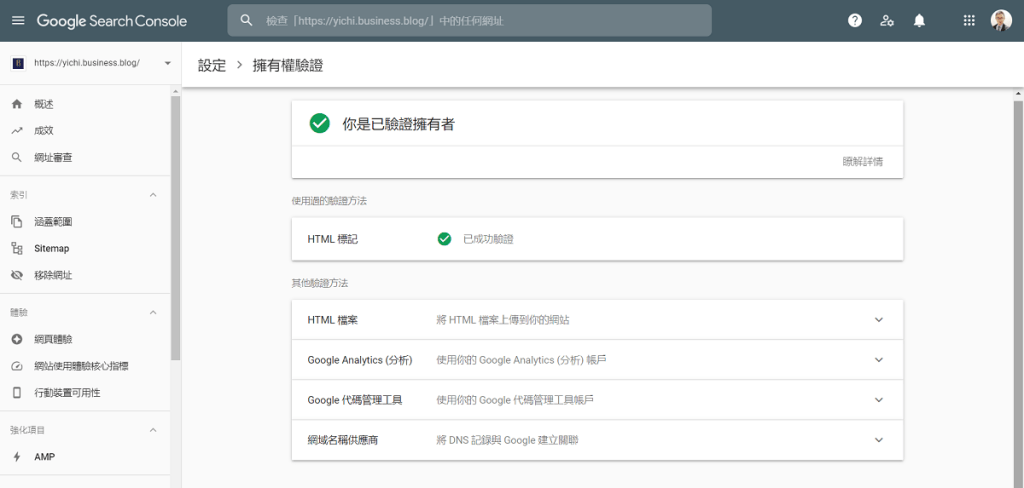
Task: Open the Google apps grid
Action: pyautogui.click(x=969, y=21)
